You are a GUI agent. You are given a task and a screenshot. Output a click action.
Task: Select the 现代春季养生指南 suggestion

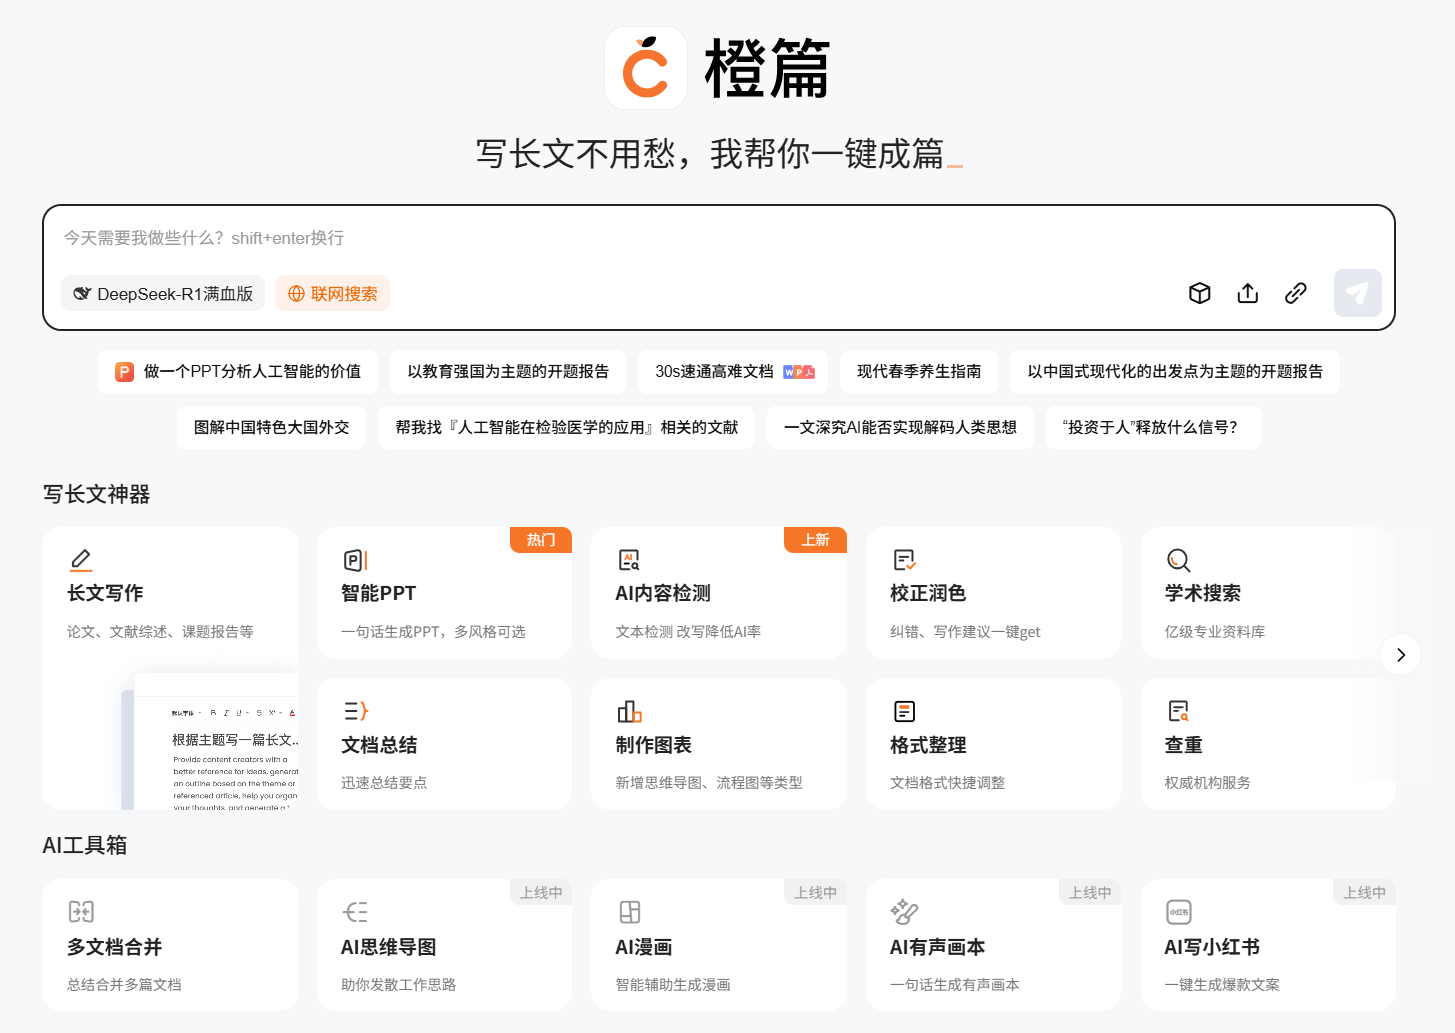pos(919,371)
